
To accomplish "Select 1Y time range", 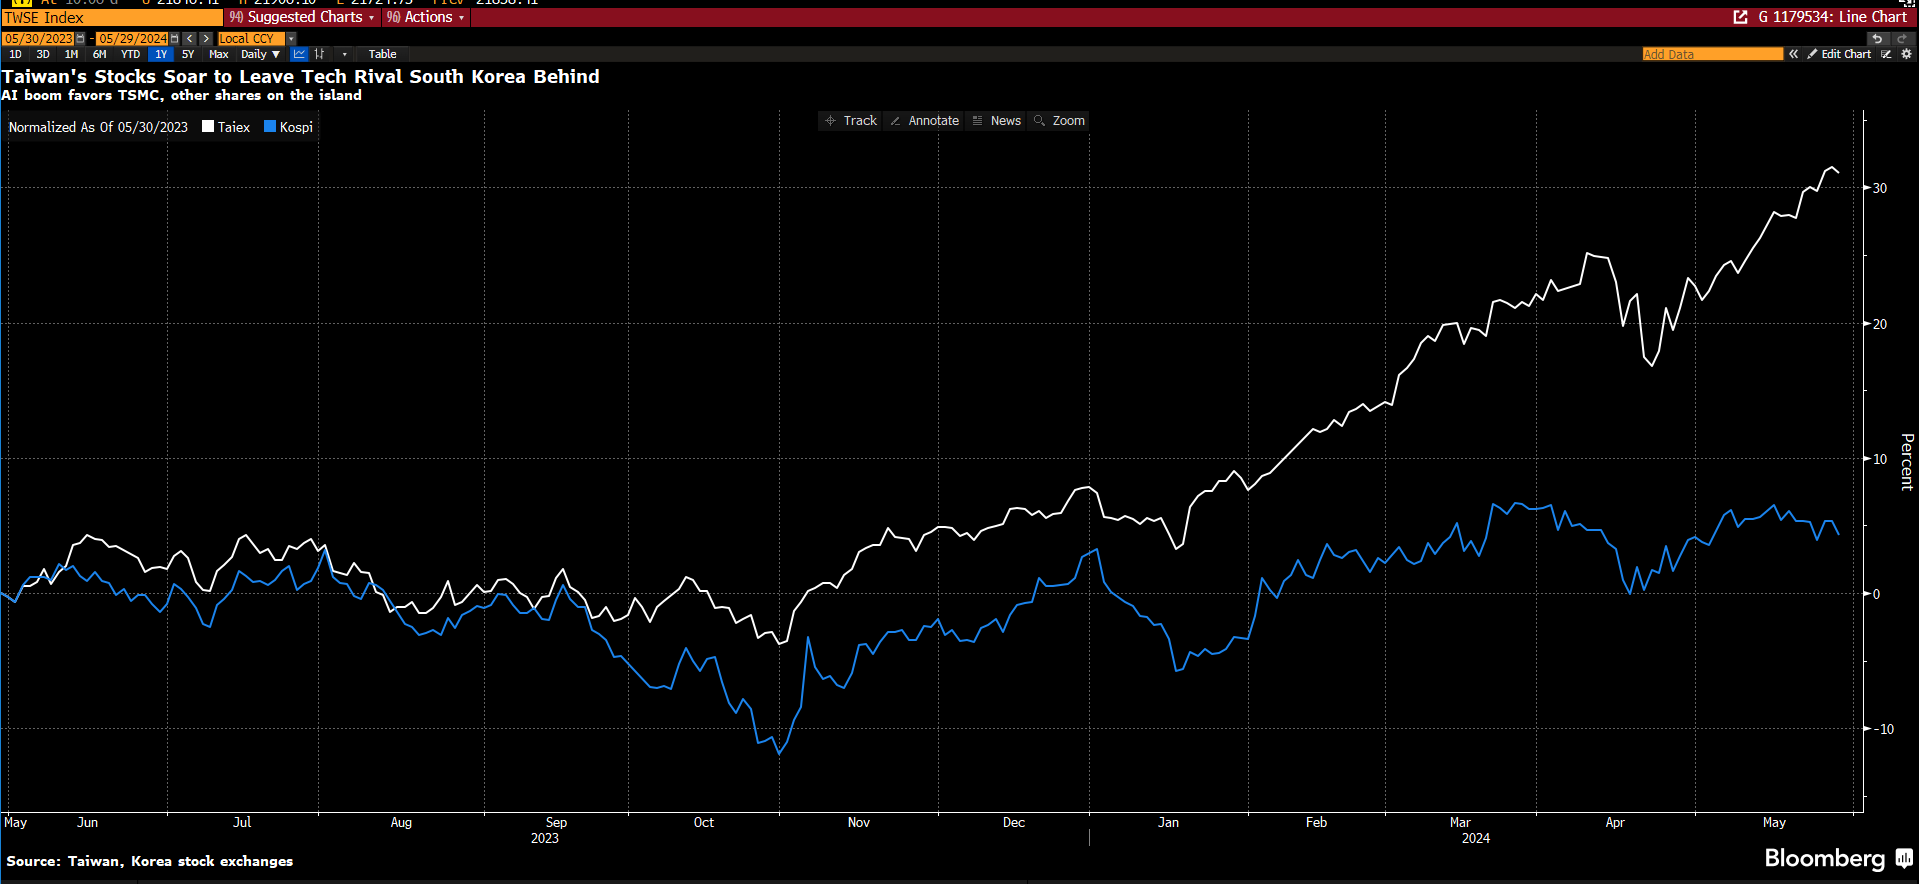I will 160,54.
